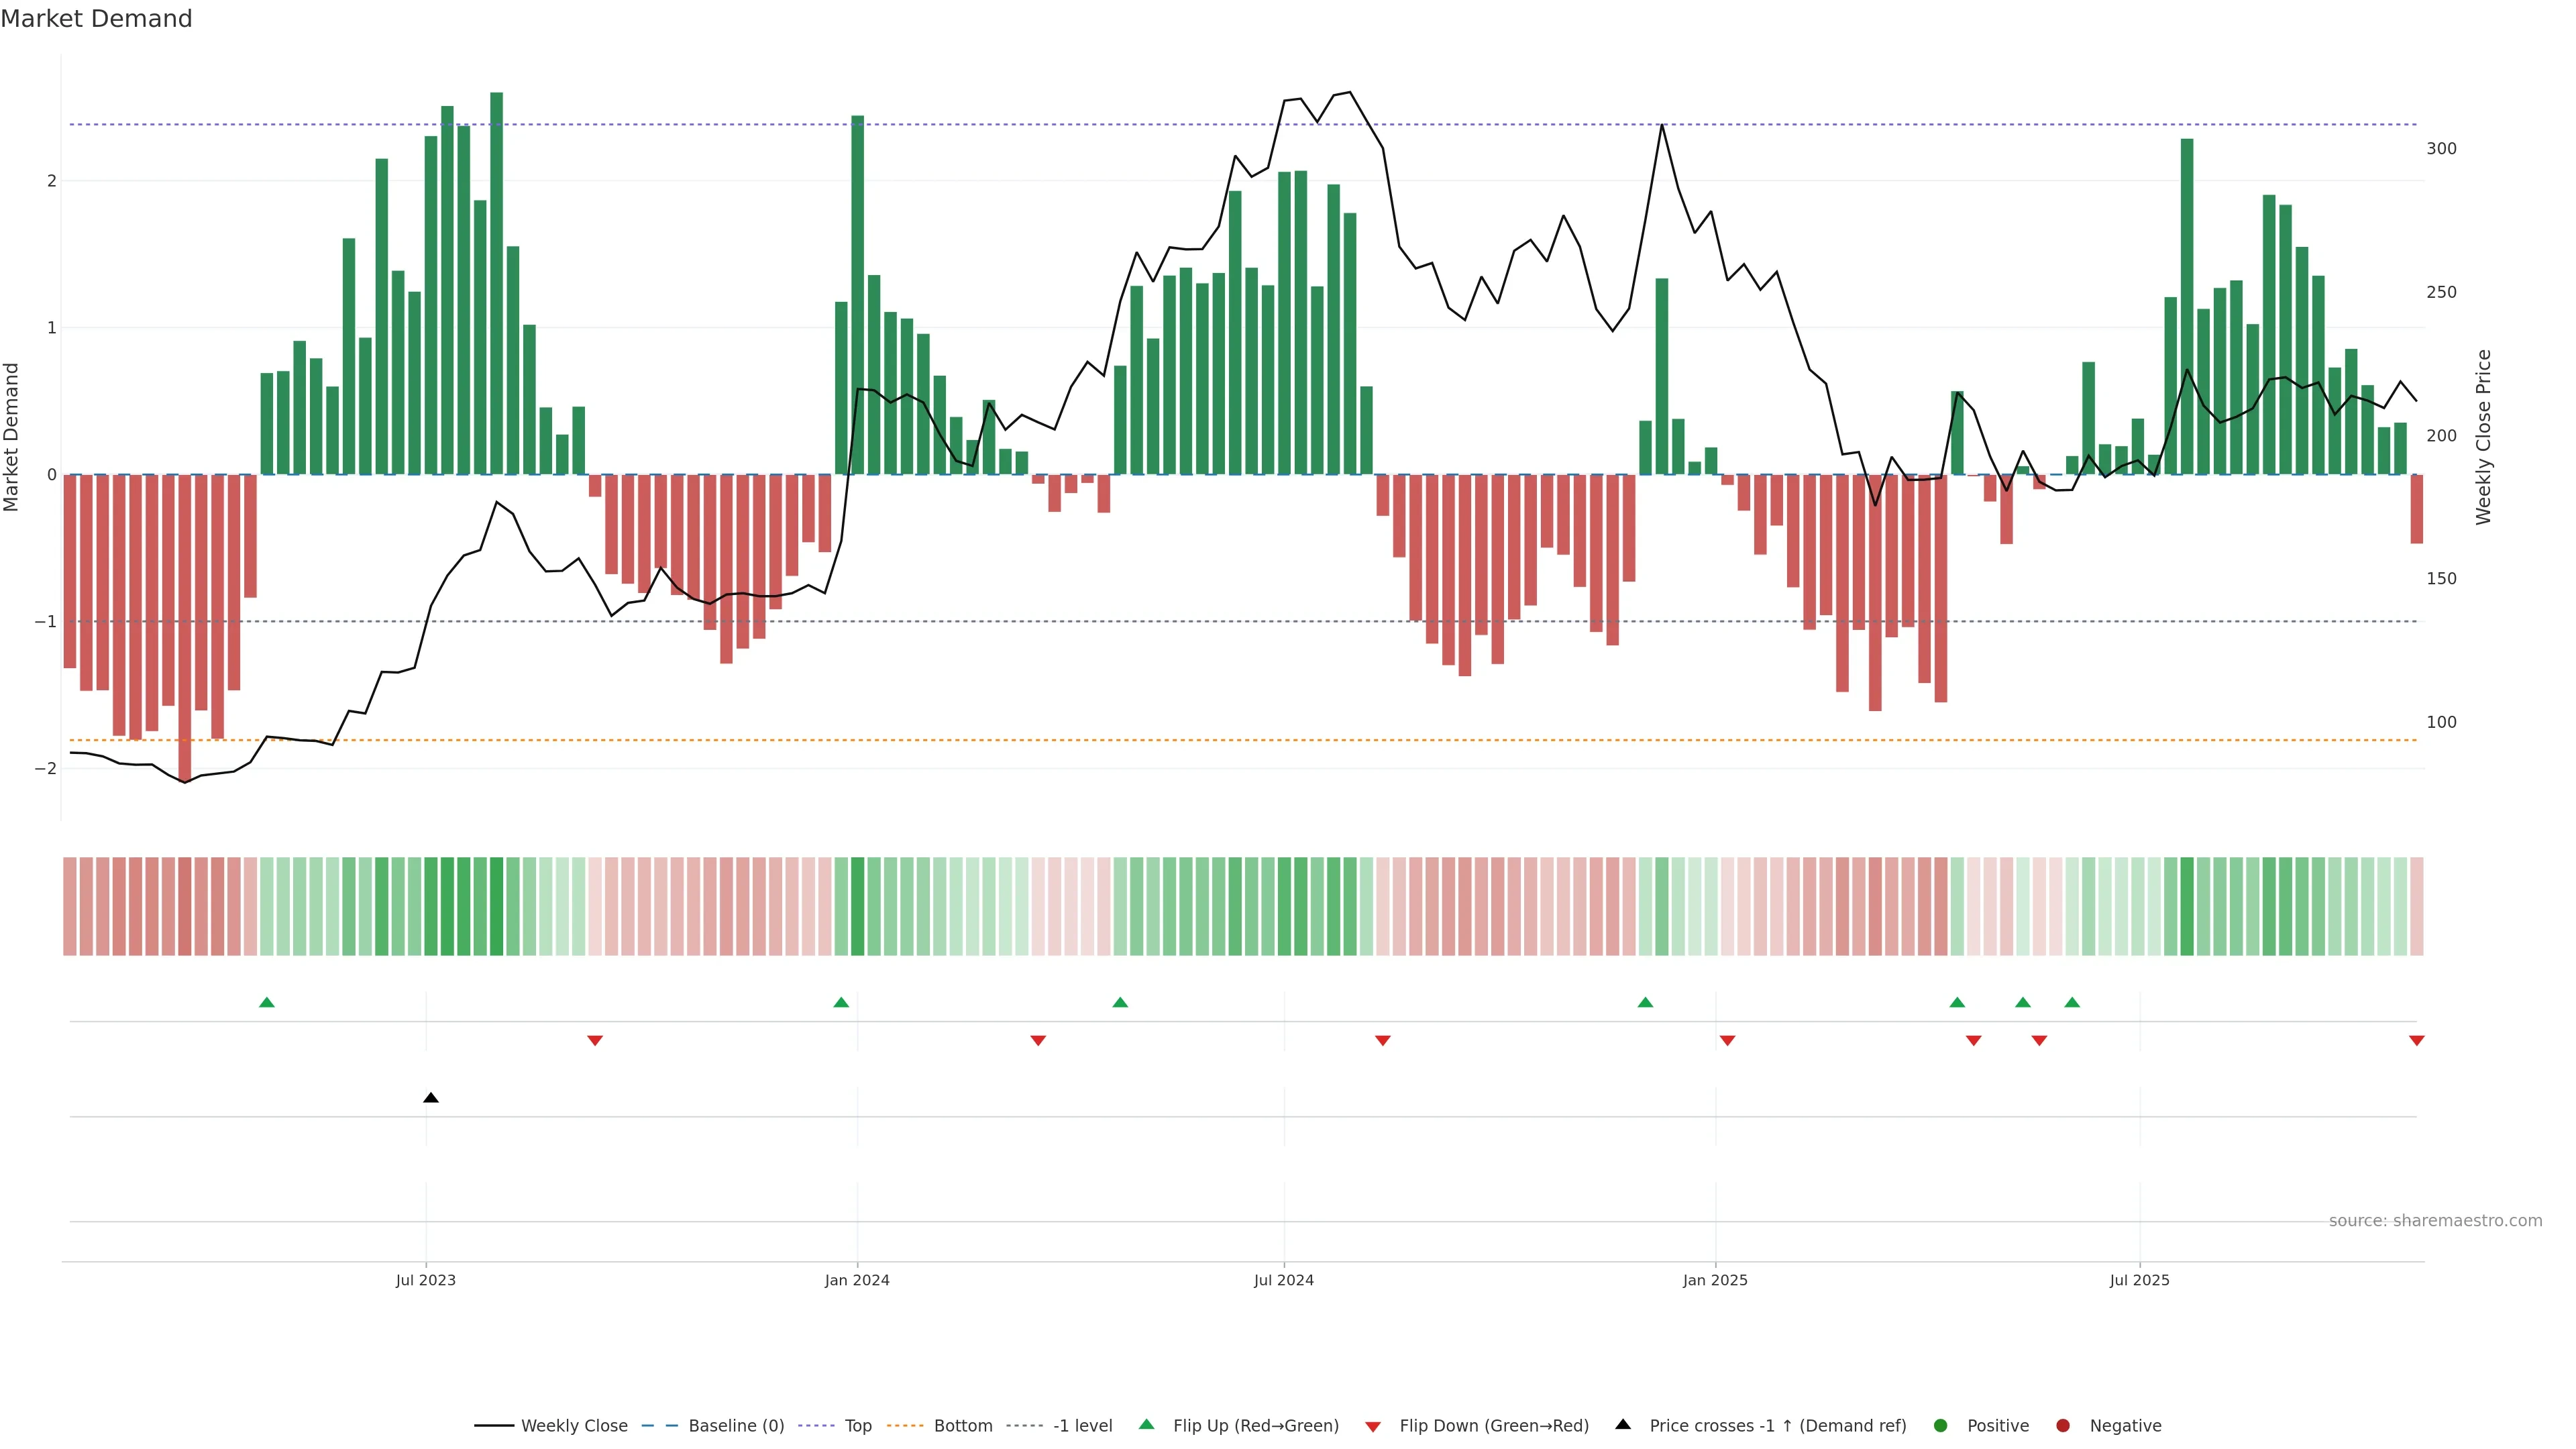Click the green flip-up marker near Jan 2024

pyautogui.click(x=841, y=1002)
